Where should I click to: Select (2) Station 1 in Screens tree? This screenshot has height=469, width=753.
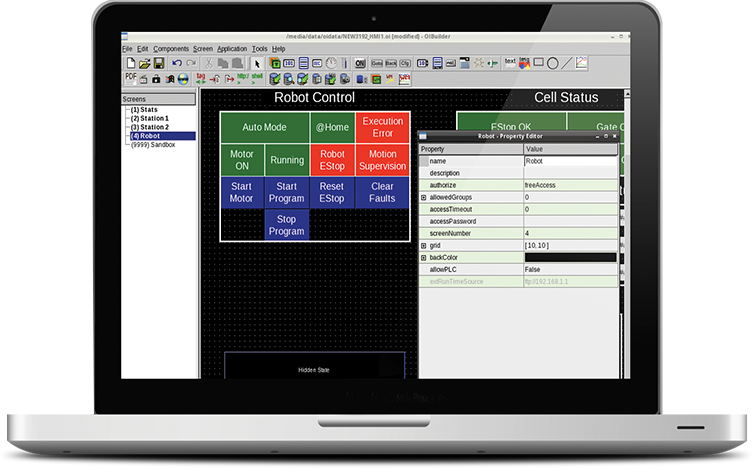[x=149, y=118]
